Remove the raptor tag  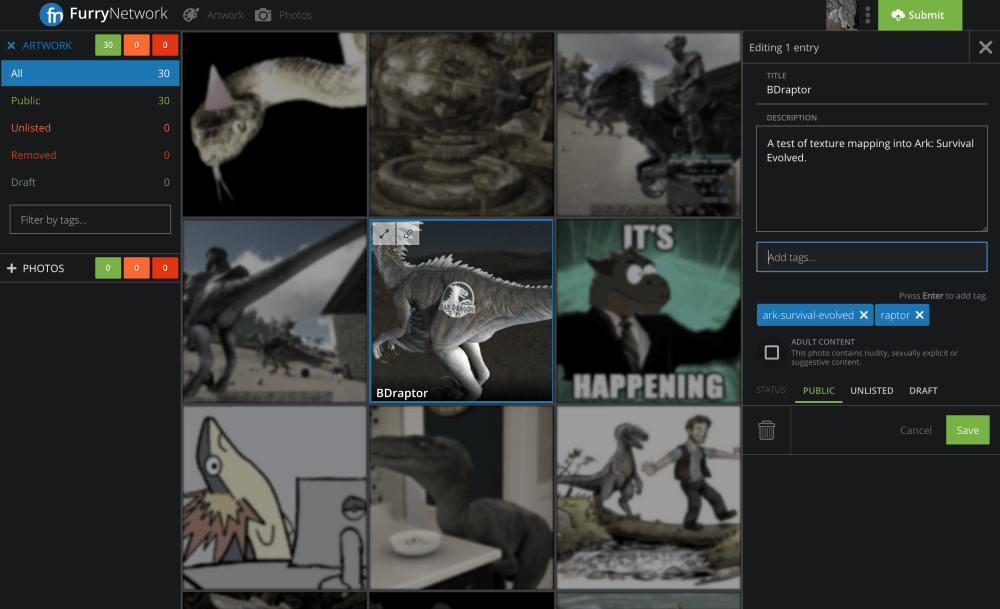coord(919,315)
